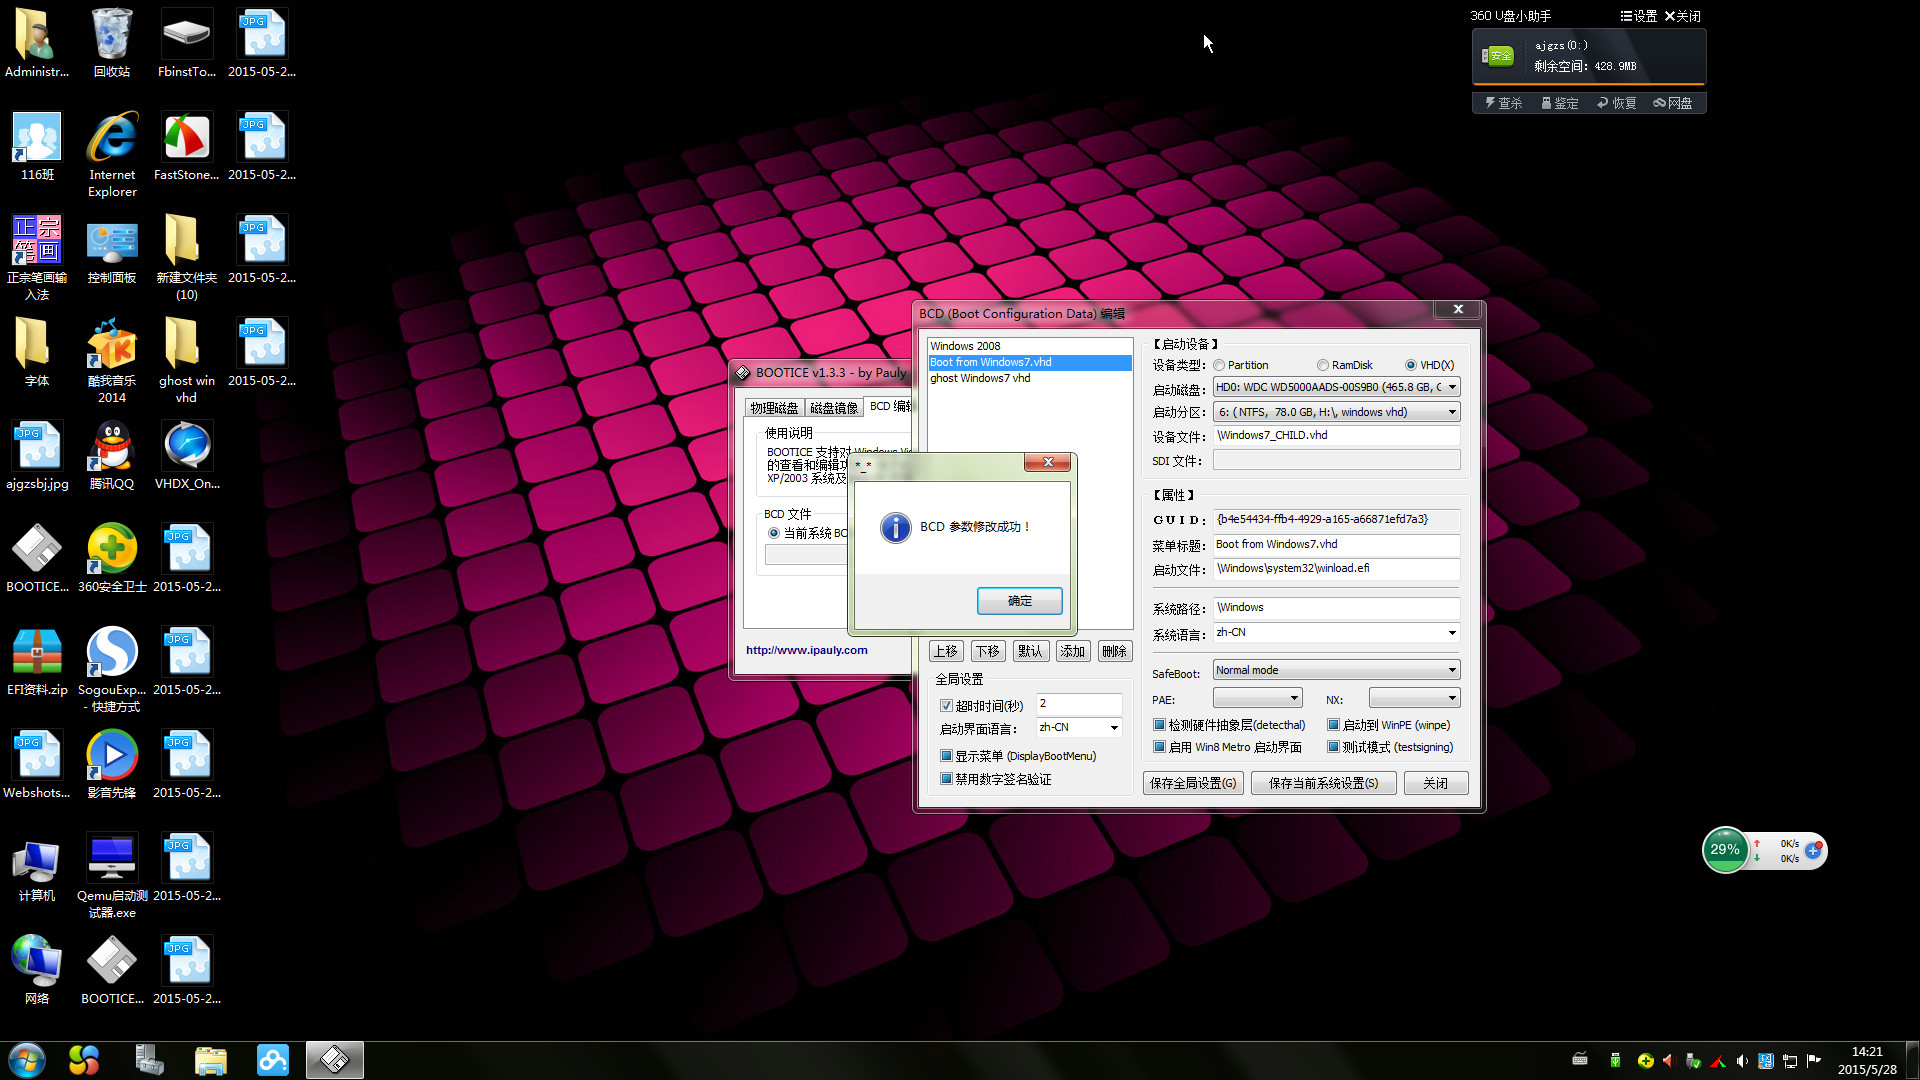1920x1080 pixels.
Task: Toggle 禁用数字签名验证 checkbox
Action: coord(946,779)
